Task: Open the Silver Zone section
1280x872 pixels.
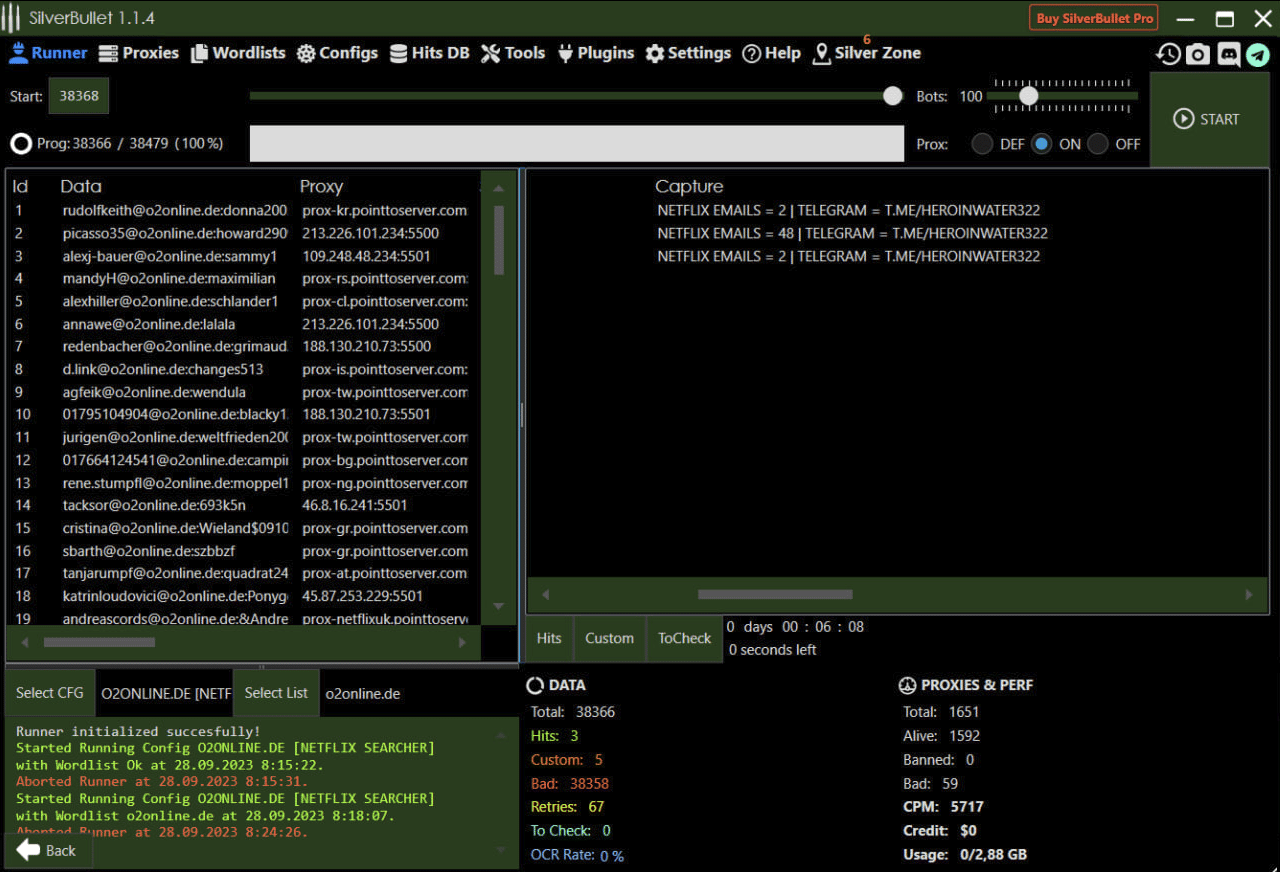Action: 867,53
